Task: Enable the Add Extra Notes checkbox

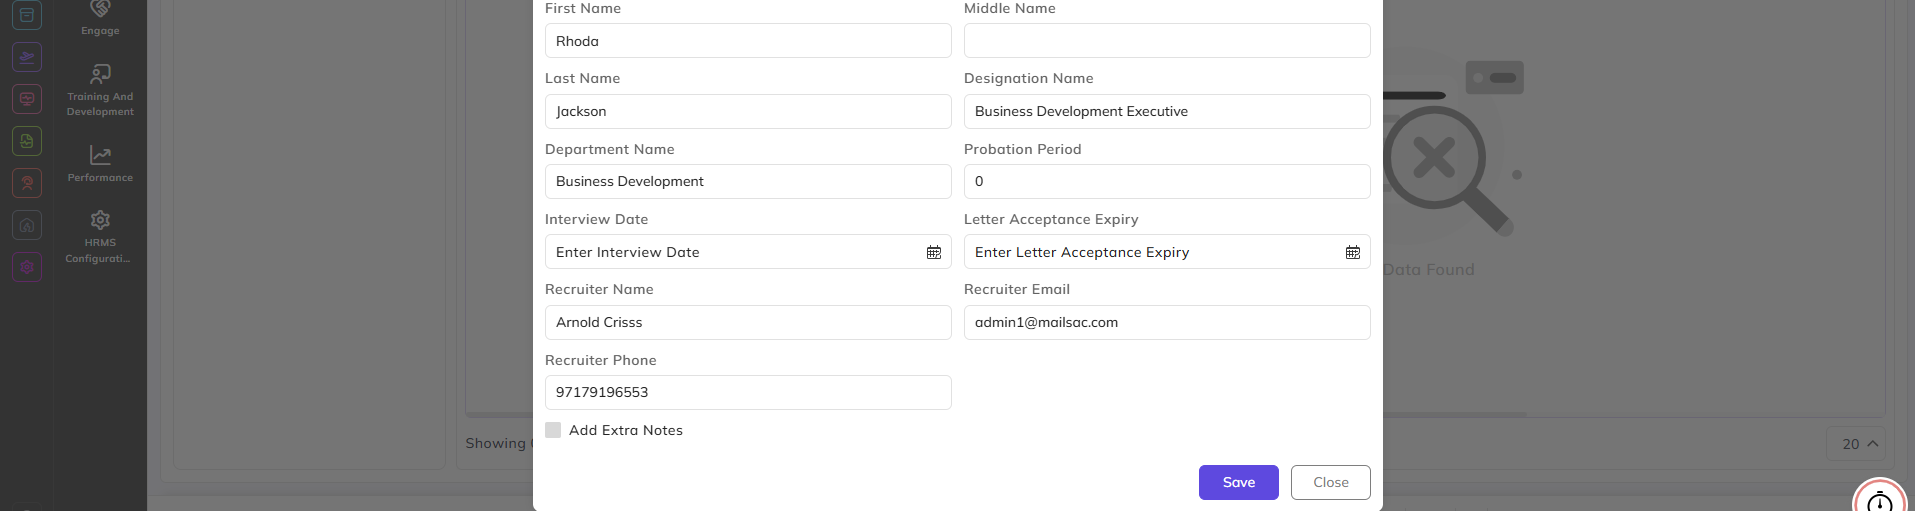Action: (x=553, y=430)
